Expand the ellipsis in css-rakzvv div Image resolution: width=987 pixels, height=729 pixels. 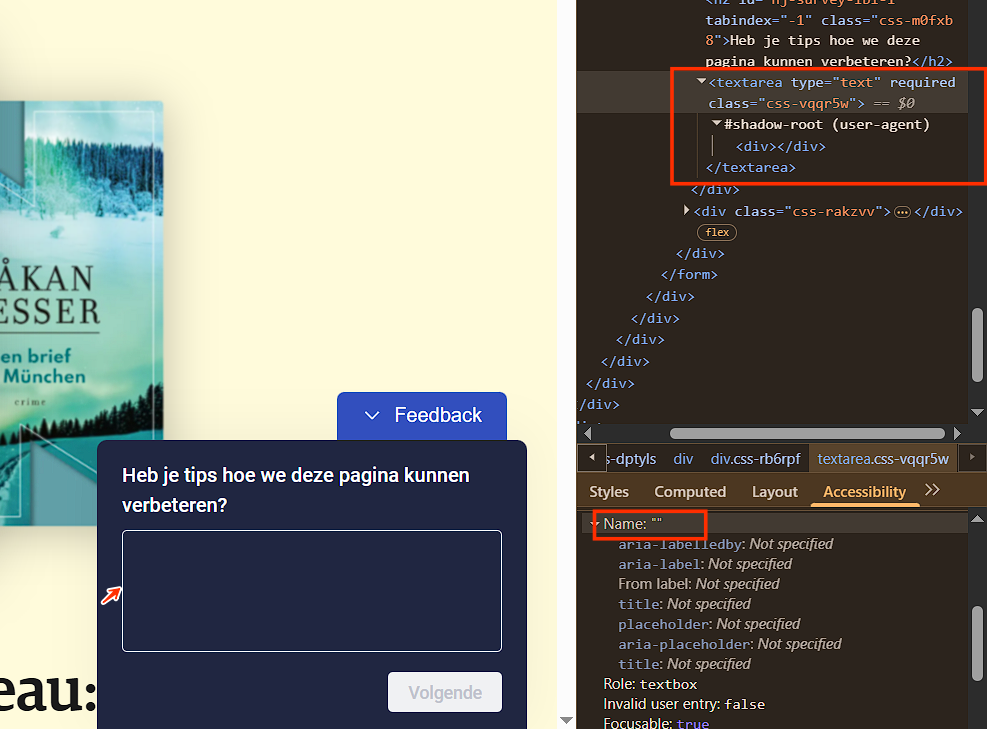point(902,212)
